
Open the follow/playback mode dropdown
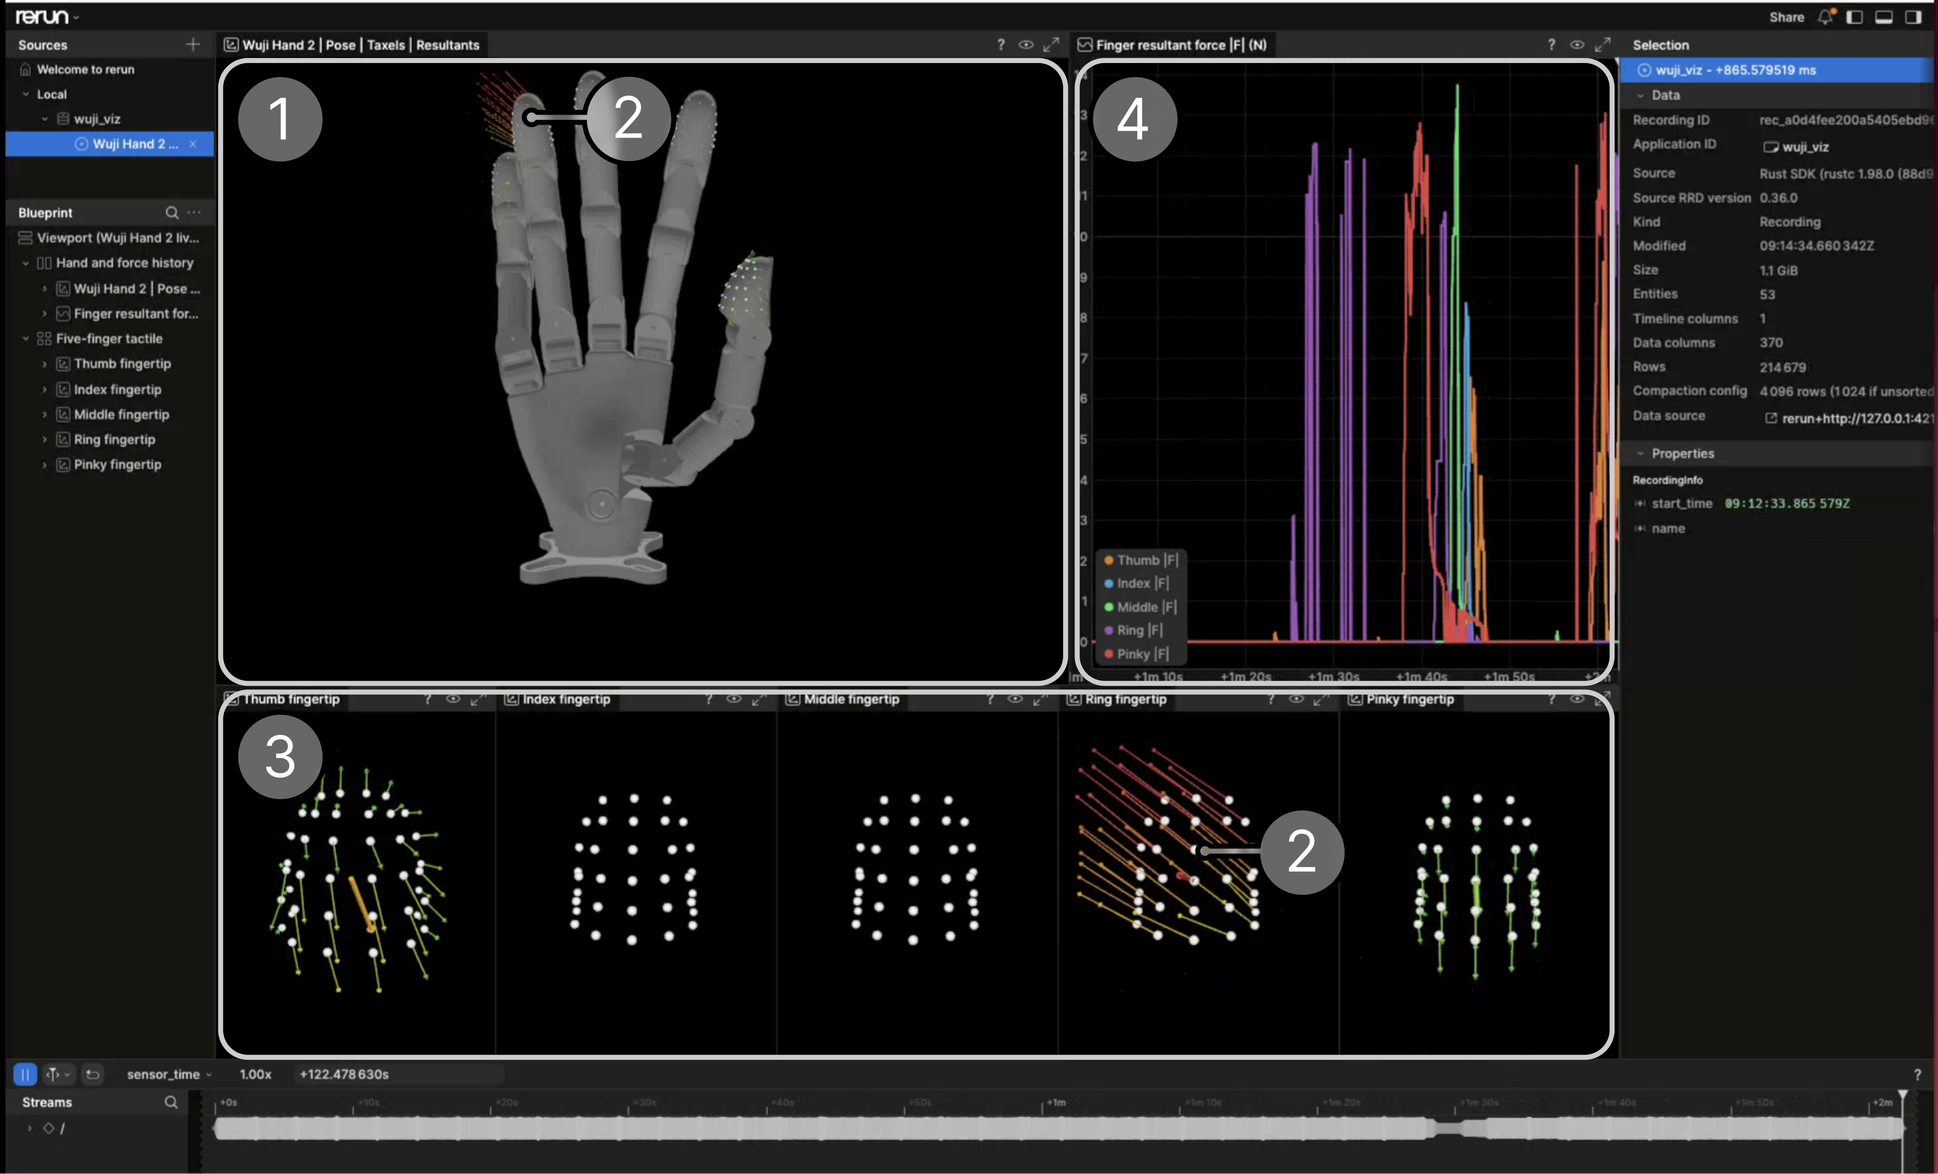(58, 1075)
